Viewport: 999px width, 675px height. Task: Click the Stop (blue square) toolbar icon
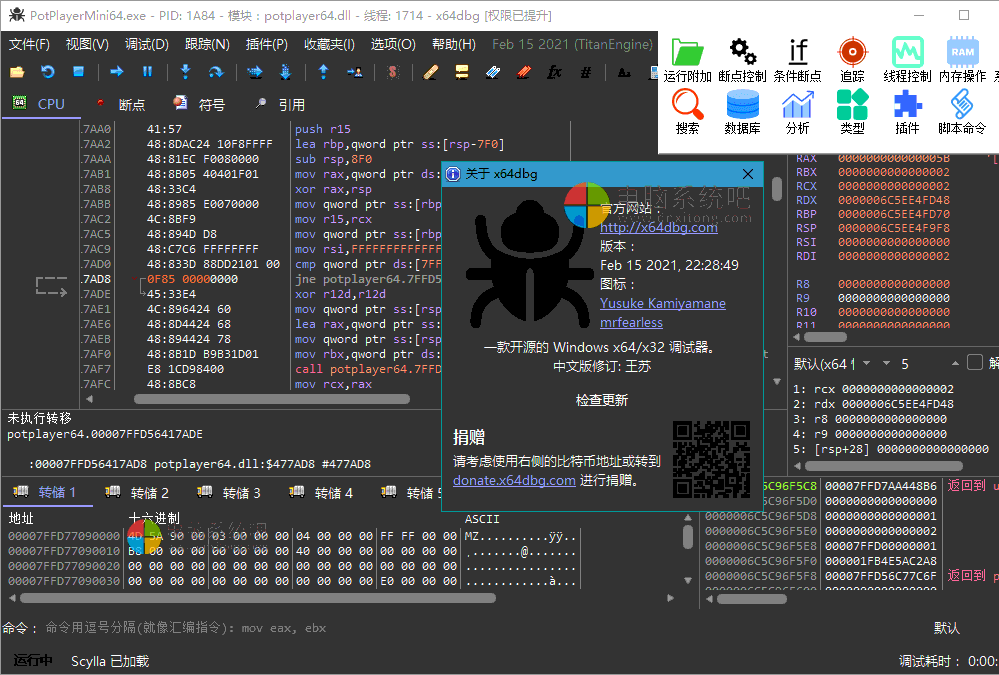78,72
